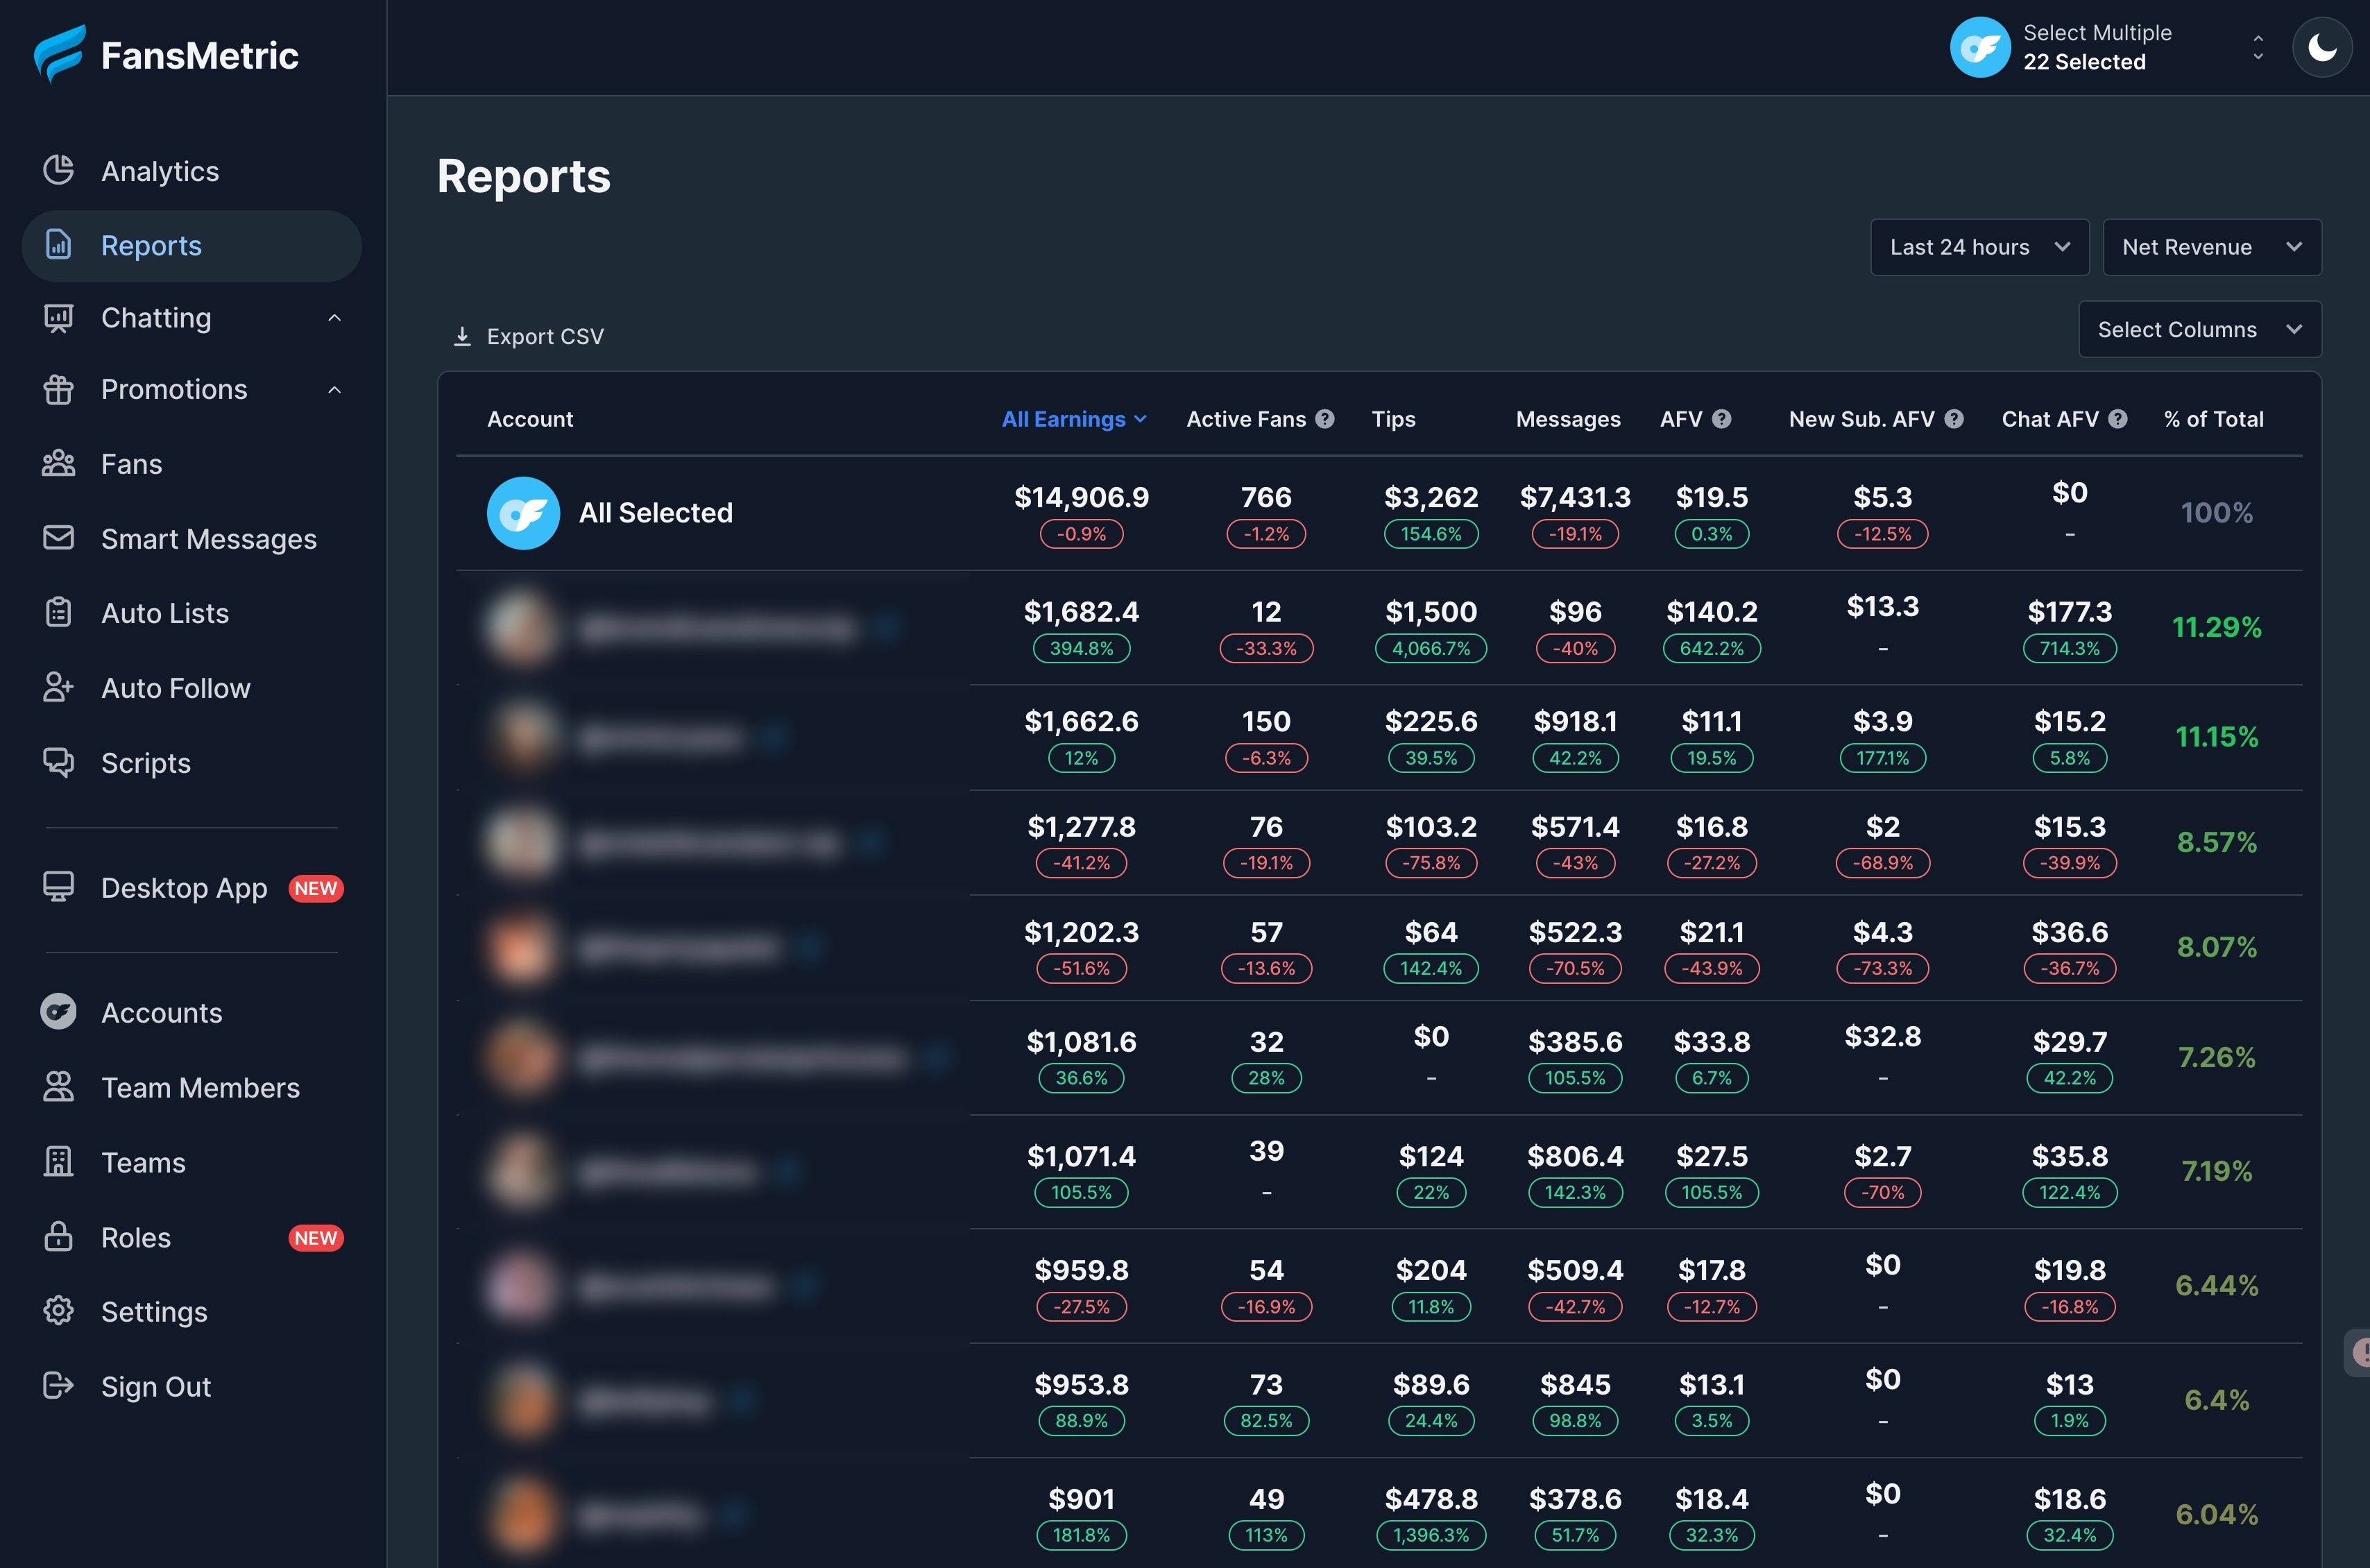The width and height of the screenshot is (2370, 1568).
Task: Open the Promotions menu item
Action: coord(191,389)
